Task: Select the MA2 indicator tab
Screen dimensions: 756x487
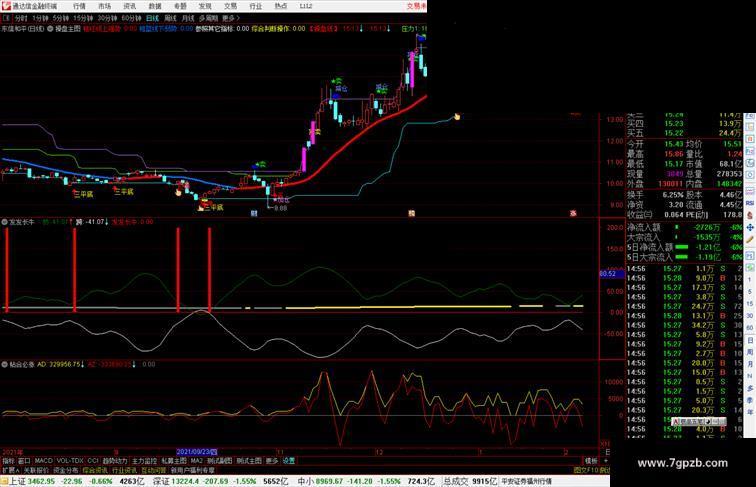Action: [x=196, y=461]
